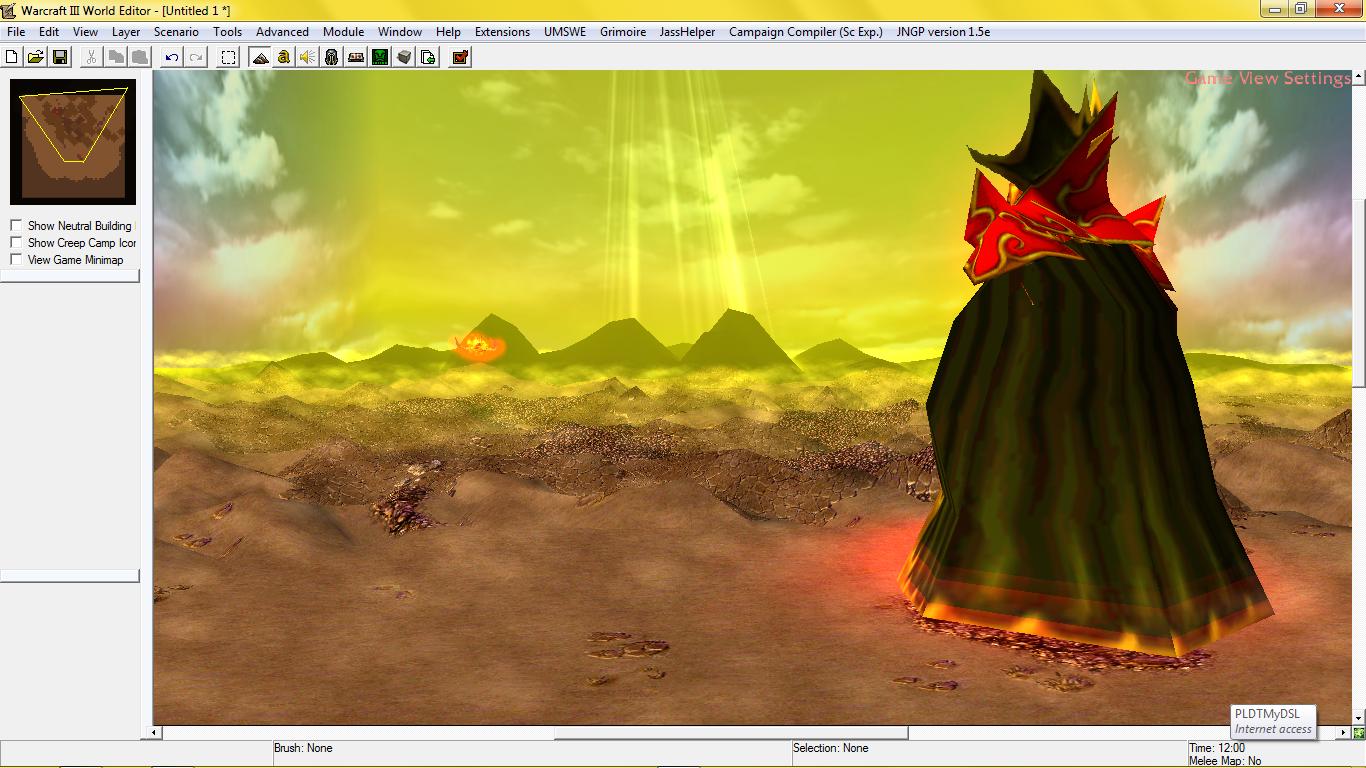Screen dimensions: 1366x768
Task: Open the Object Editor helmet icon
Action: (x=332, y=58)
